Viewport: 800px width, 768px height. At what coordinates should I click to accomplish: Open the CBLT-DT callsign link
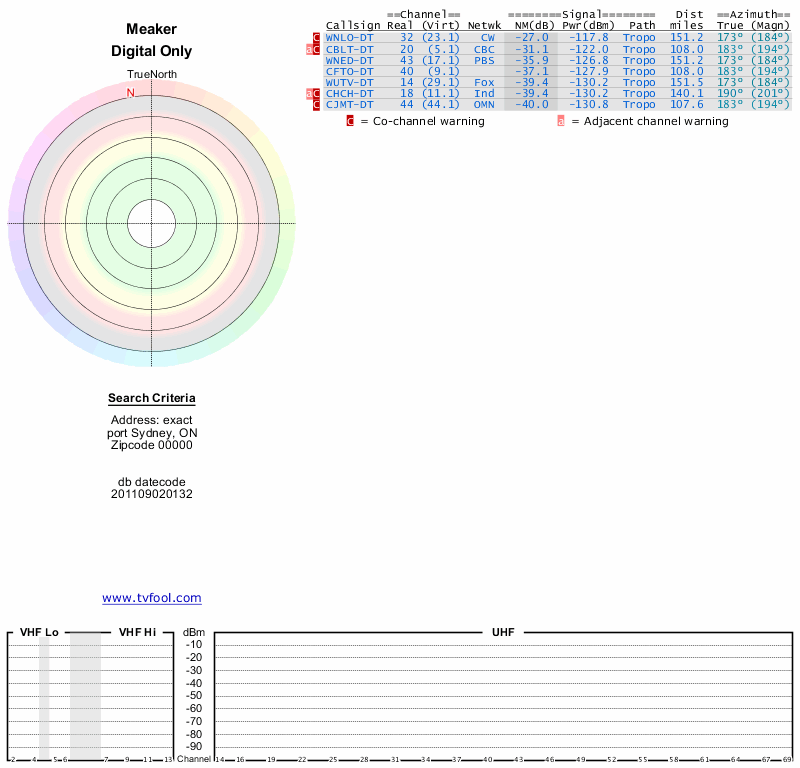point(349,49)
